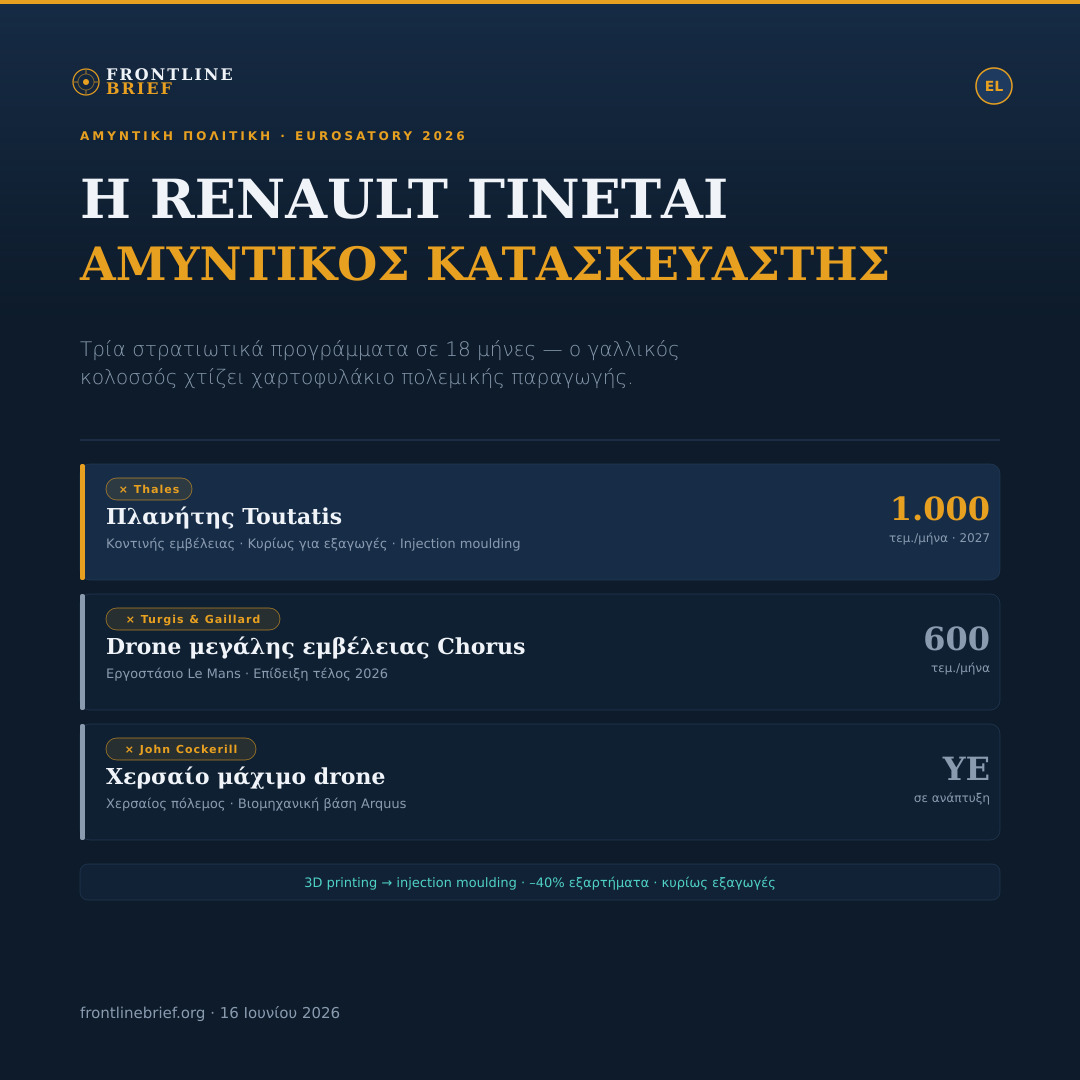Image resolution: width=1080 pixels, height=1080 pixels.
Task: Click 'τεμ./μήνα' label under 600
Action: point(960,668)
